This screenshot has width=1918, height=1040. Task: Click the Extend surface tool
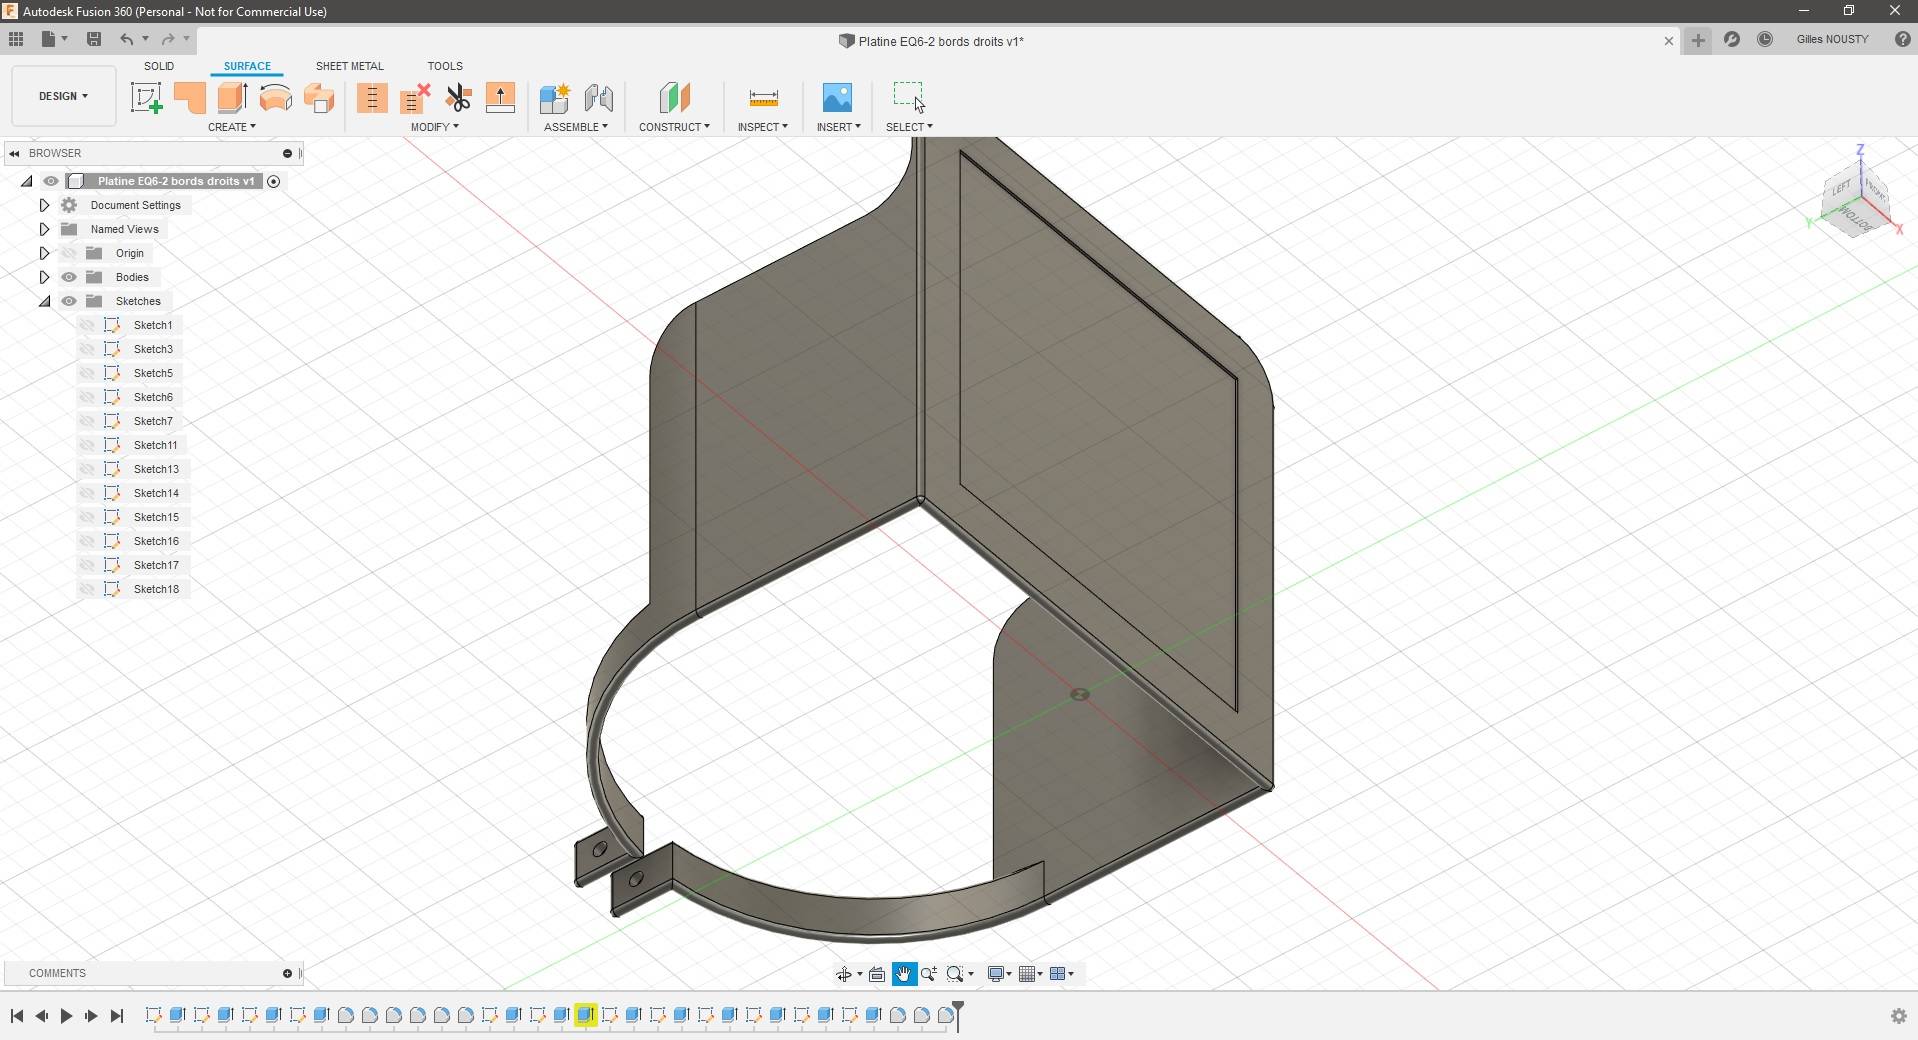coord(500,98)
